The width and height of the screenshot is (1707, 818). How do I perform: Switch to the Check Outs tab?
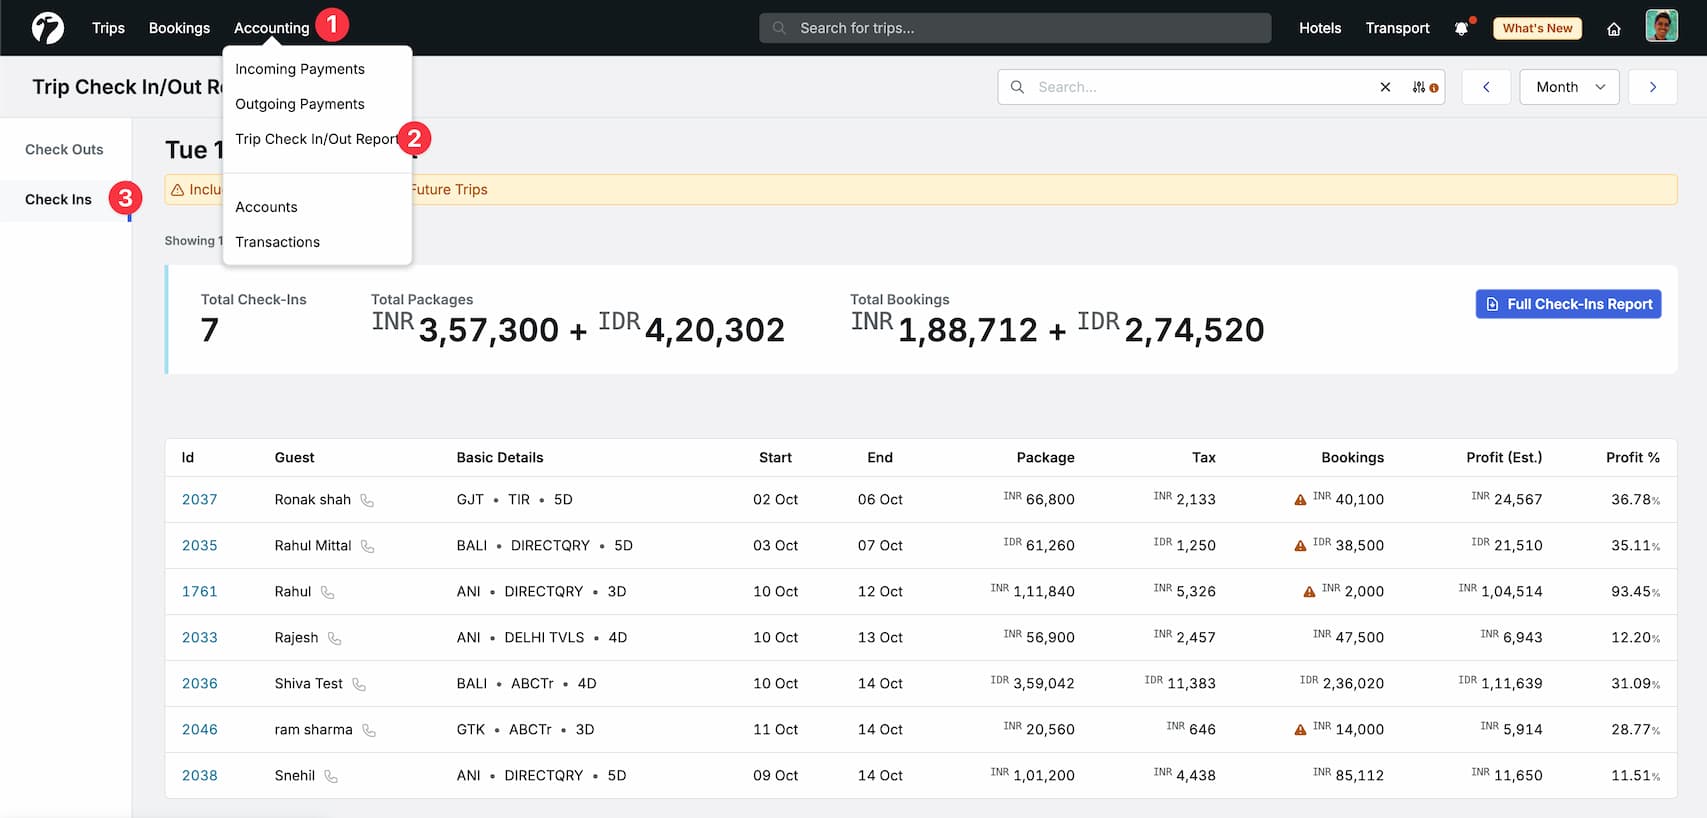64,149
